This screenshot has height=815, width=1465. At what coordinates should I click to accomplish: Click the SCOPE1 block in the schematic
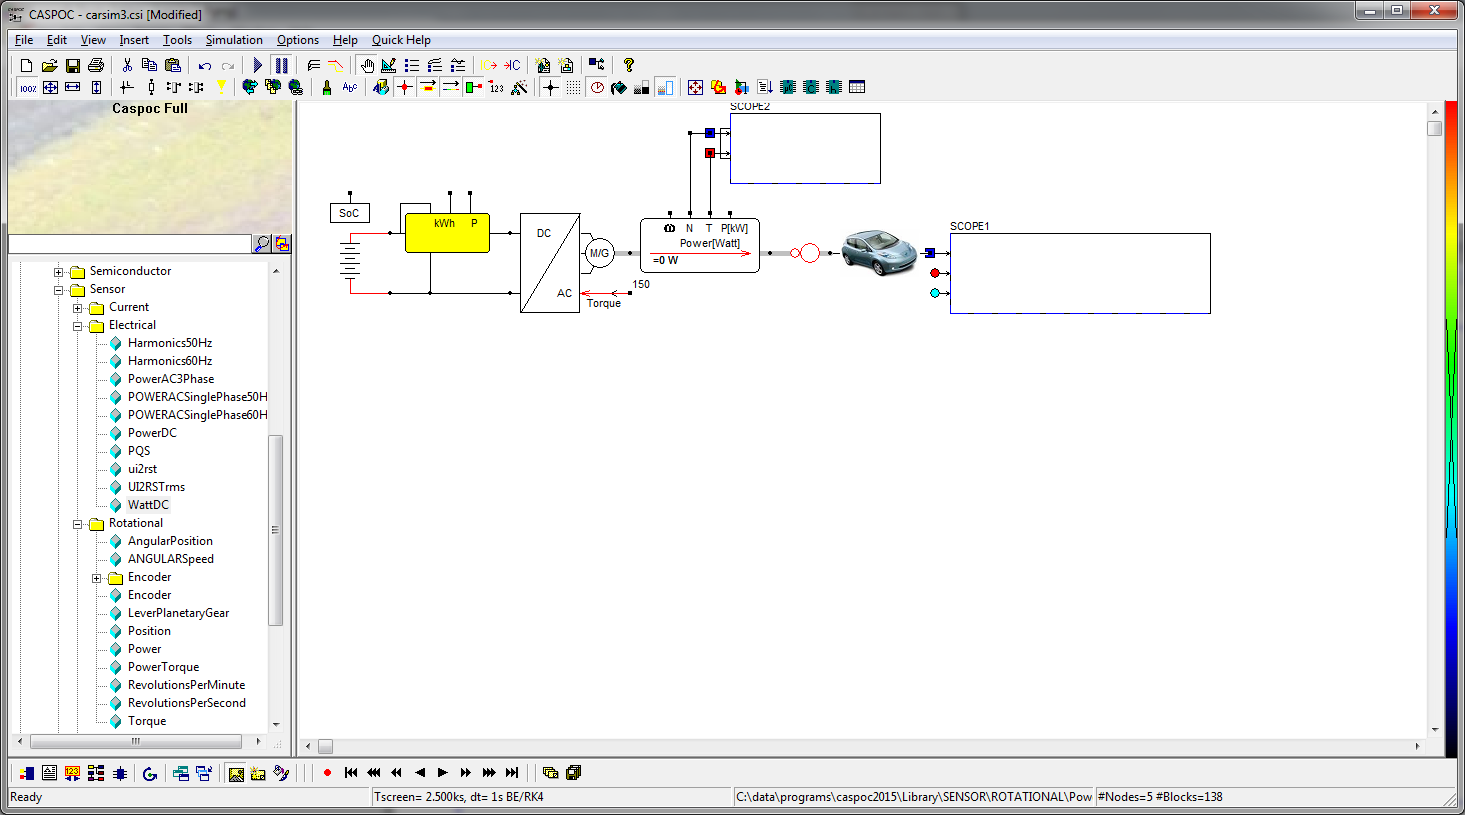(1080, 273)
